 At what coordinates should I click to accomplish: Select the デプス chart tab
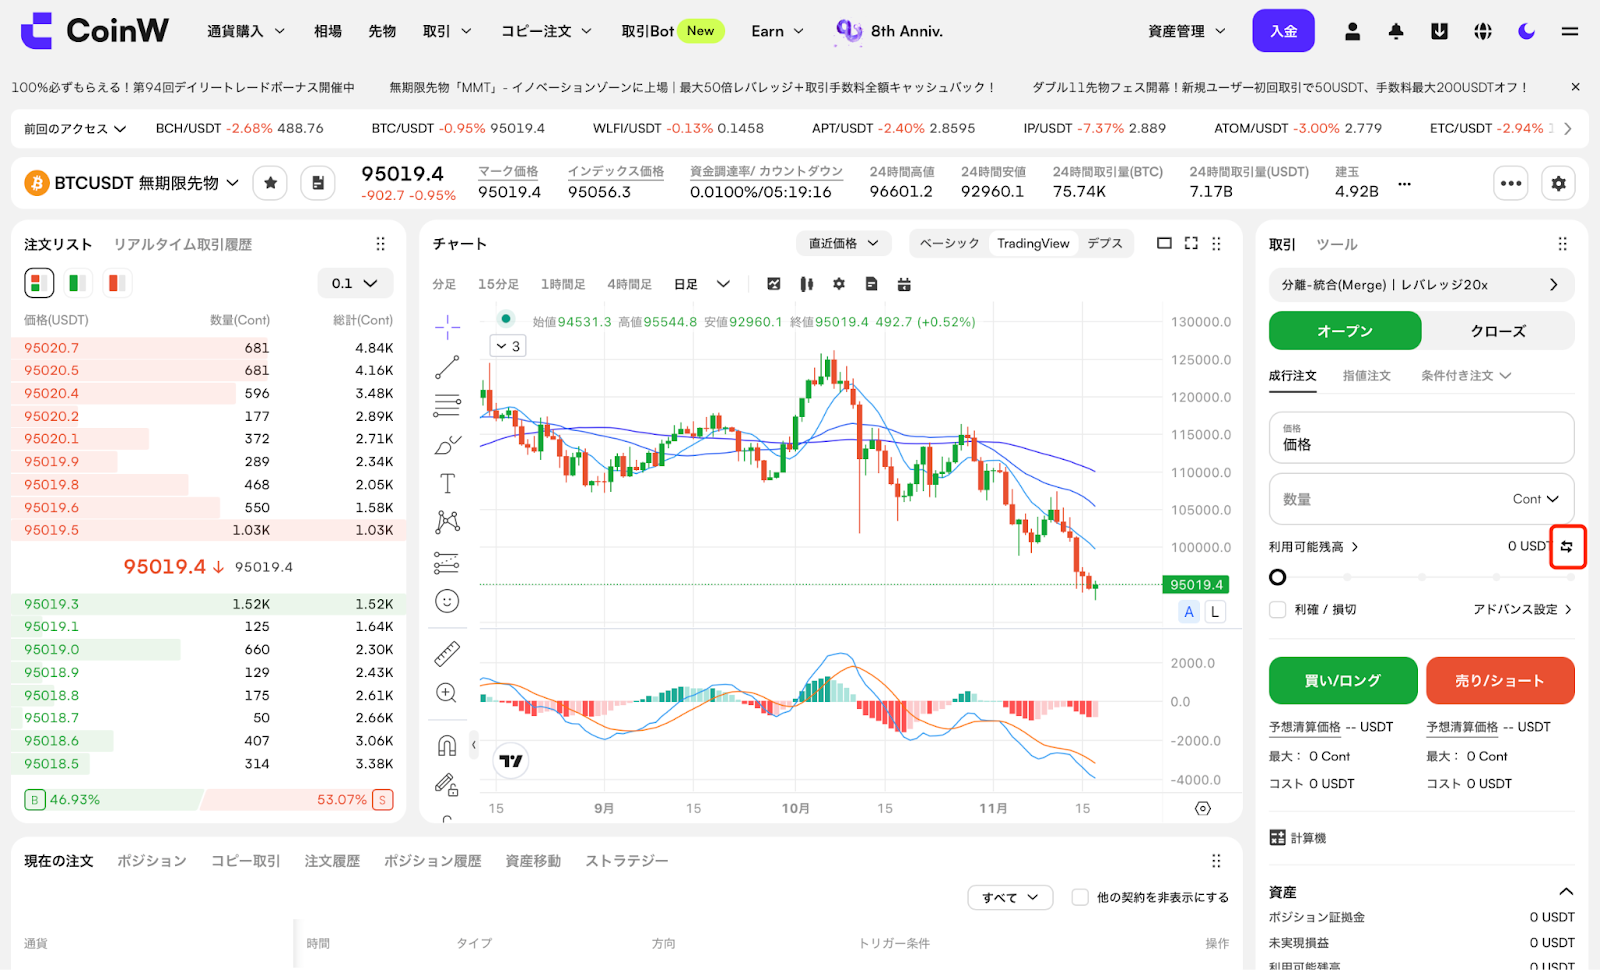click(x=1105, y=243)
